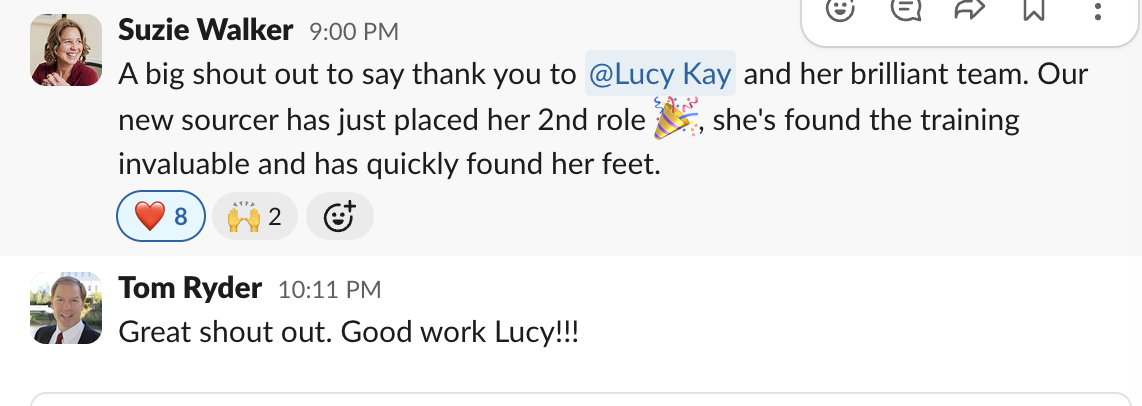Click the Suzie Walker sender name
Viewport: 1142px width, 406px height.
(205, 31)
